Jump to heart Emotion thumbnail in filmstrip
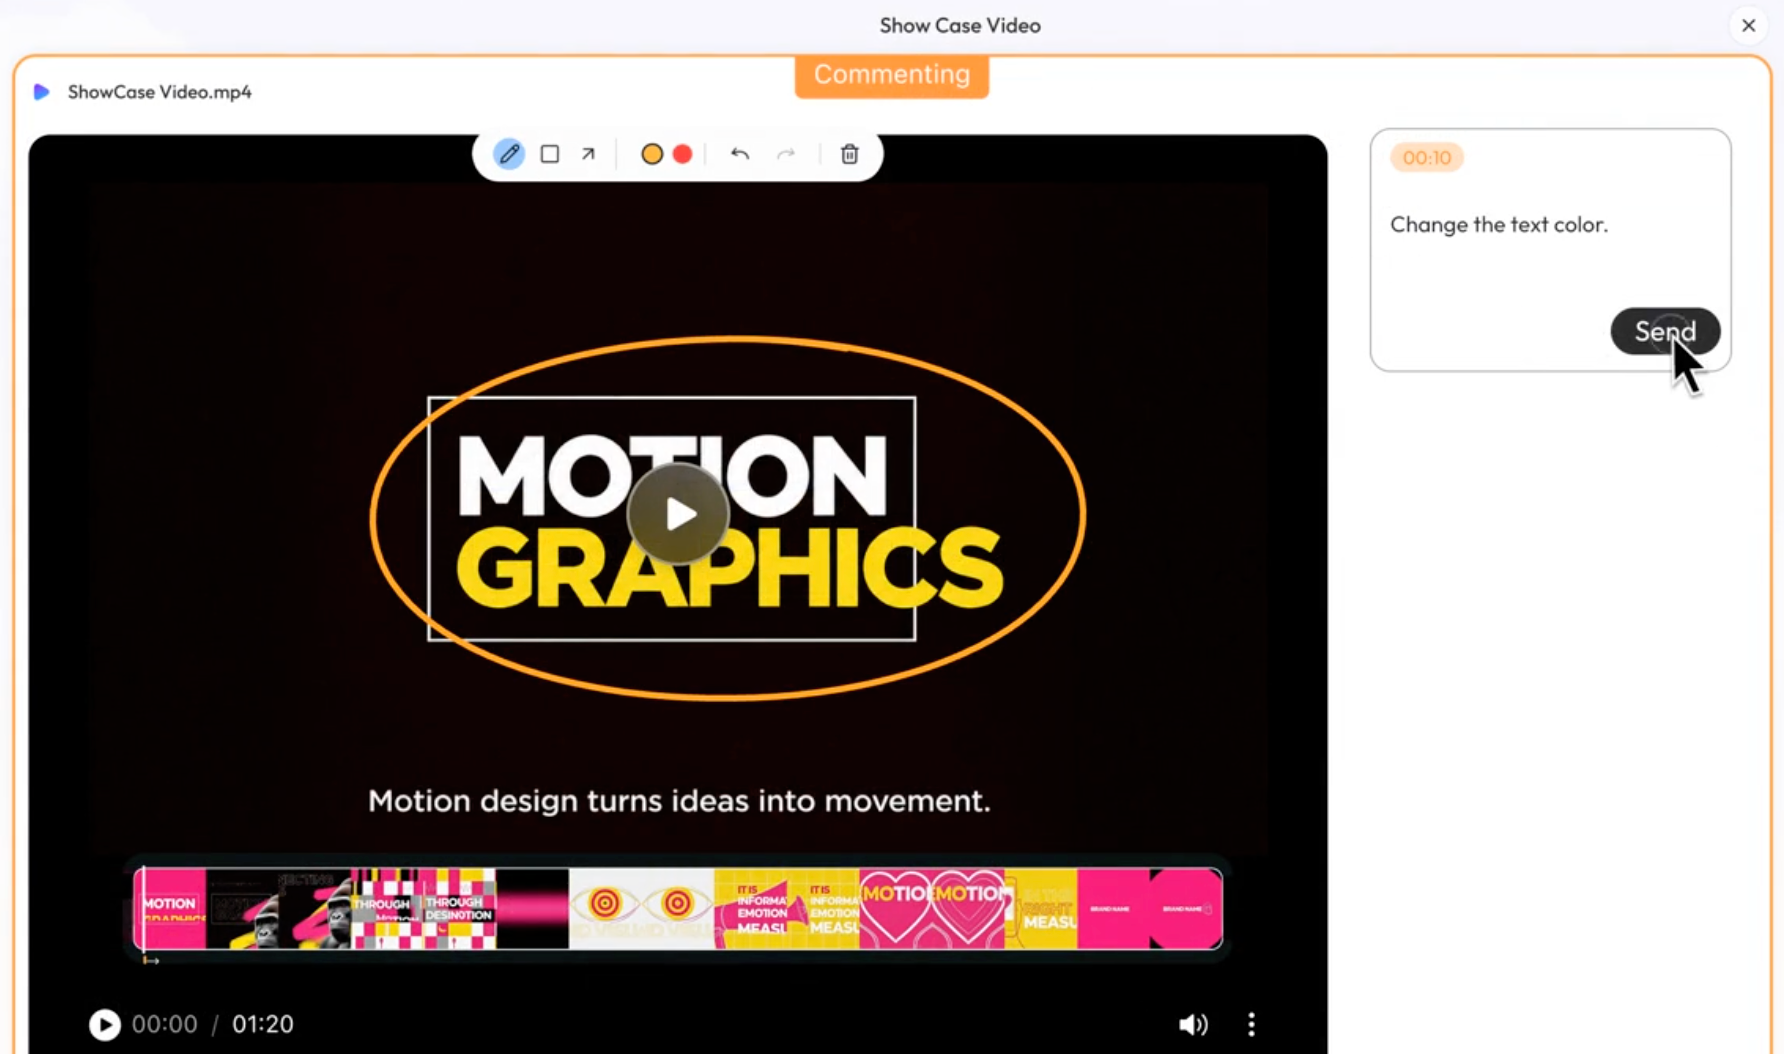This screenshot has width=1784, height=1054. coord(932,908)
